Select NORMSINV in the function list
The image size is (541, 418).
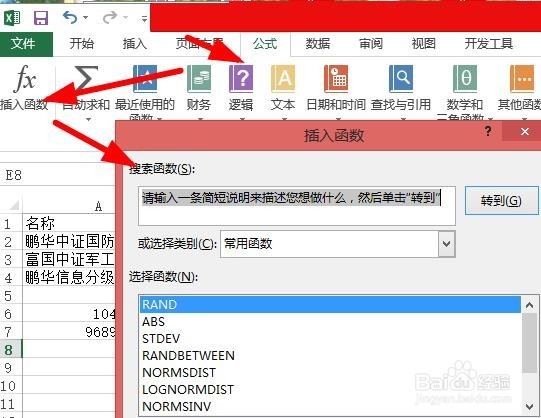330,406
